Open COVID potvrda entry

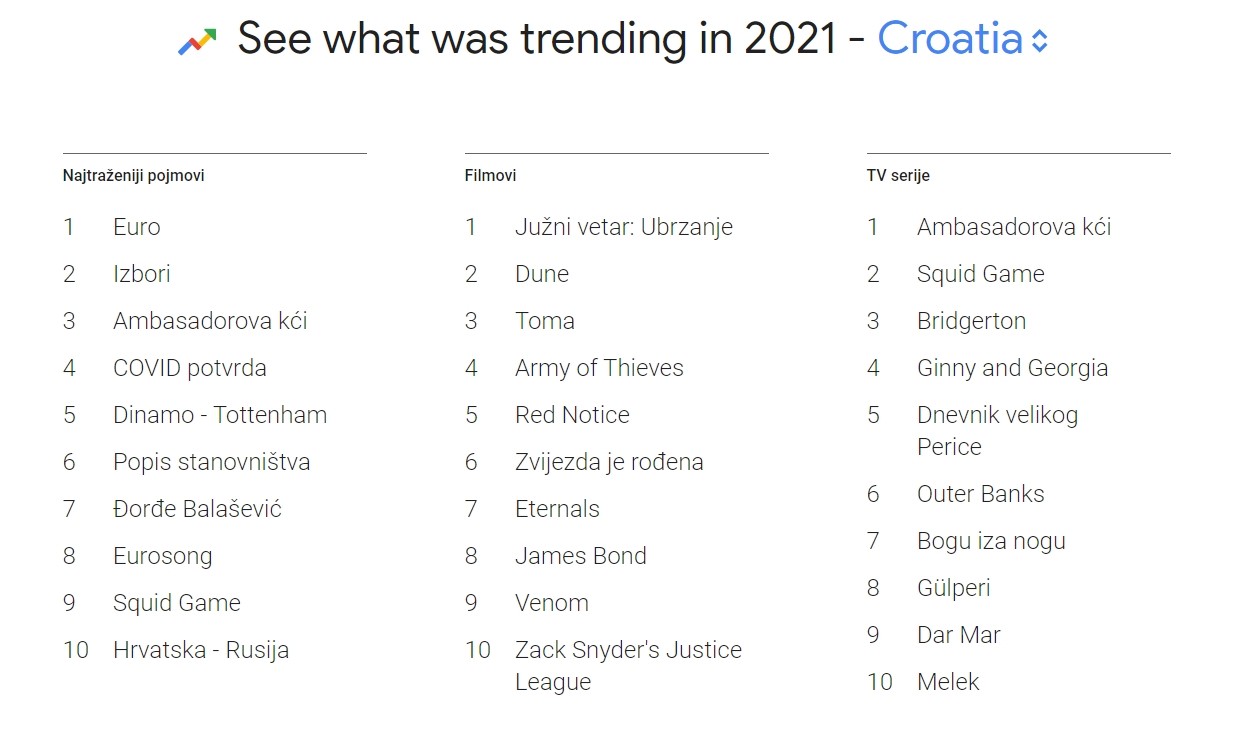coord(190,368)
